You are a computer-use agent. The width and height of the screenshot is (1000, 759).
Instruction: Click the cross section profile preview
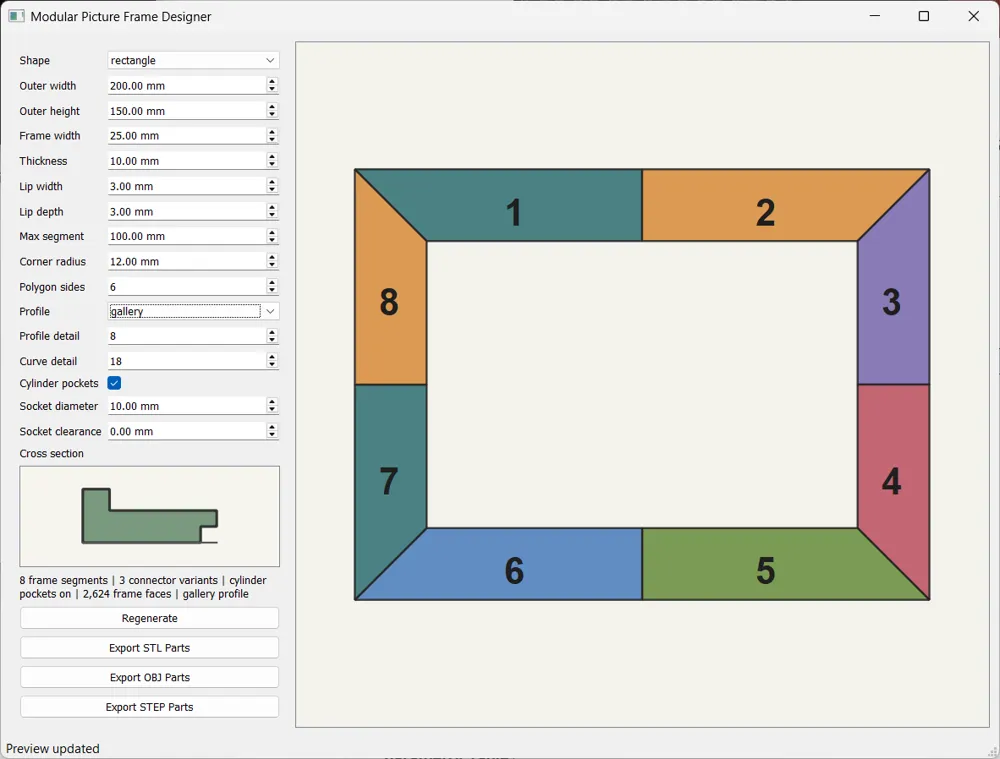point(149,516)
